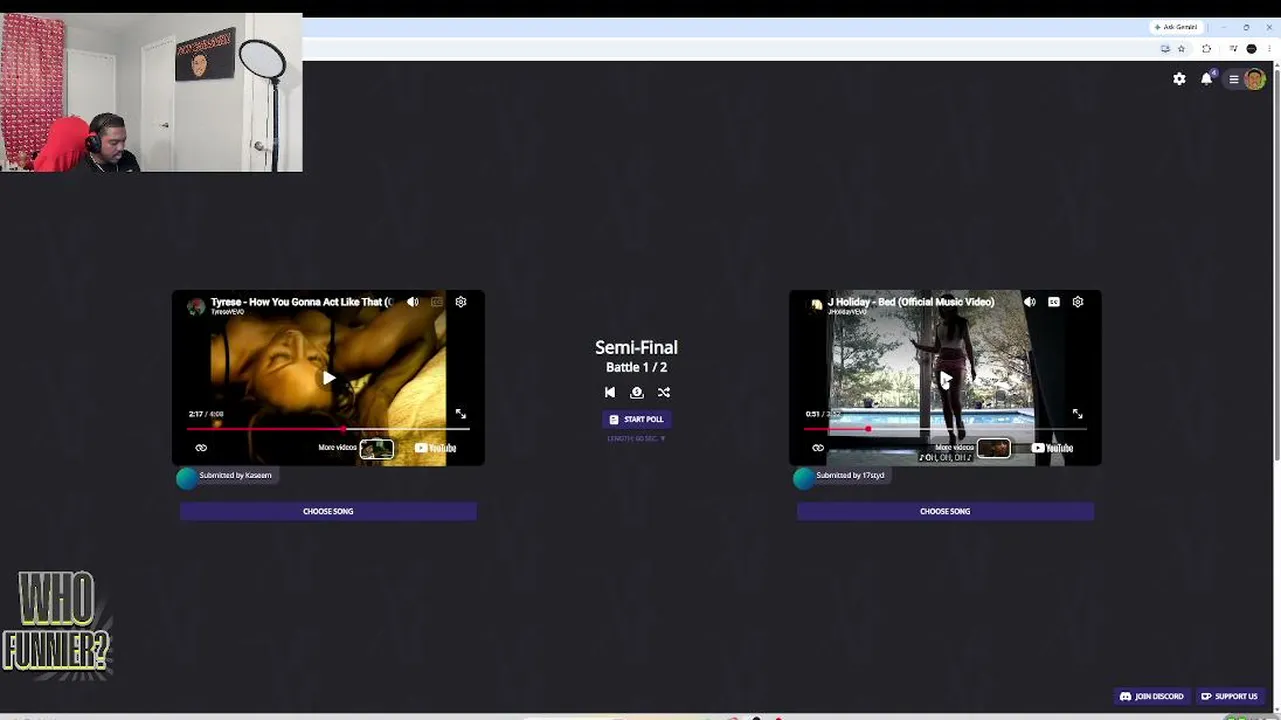1281x720 pixels.
Task: Click the Join Discord button
Action: point(1152,697)
